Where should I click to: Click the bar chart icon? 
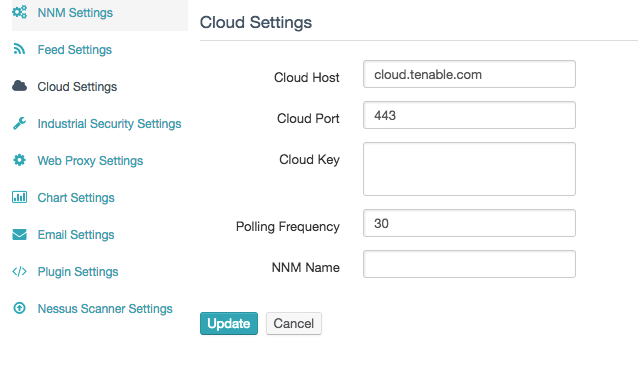point(20,197)
